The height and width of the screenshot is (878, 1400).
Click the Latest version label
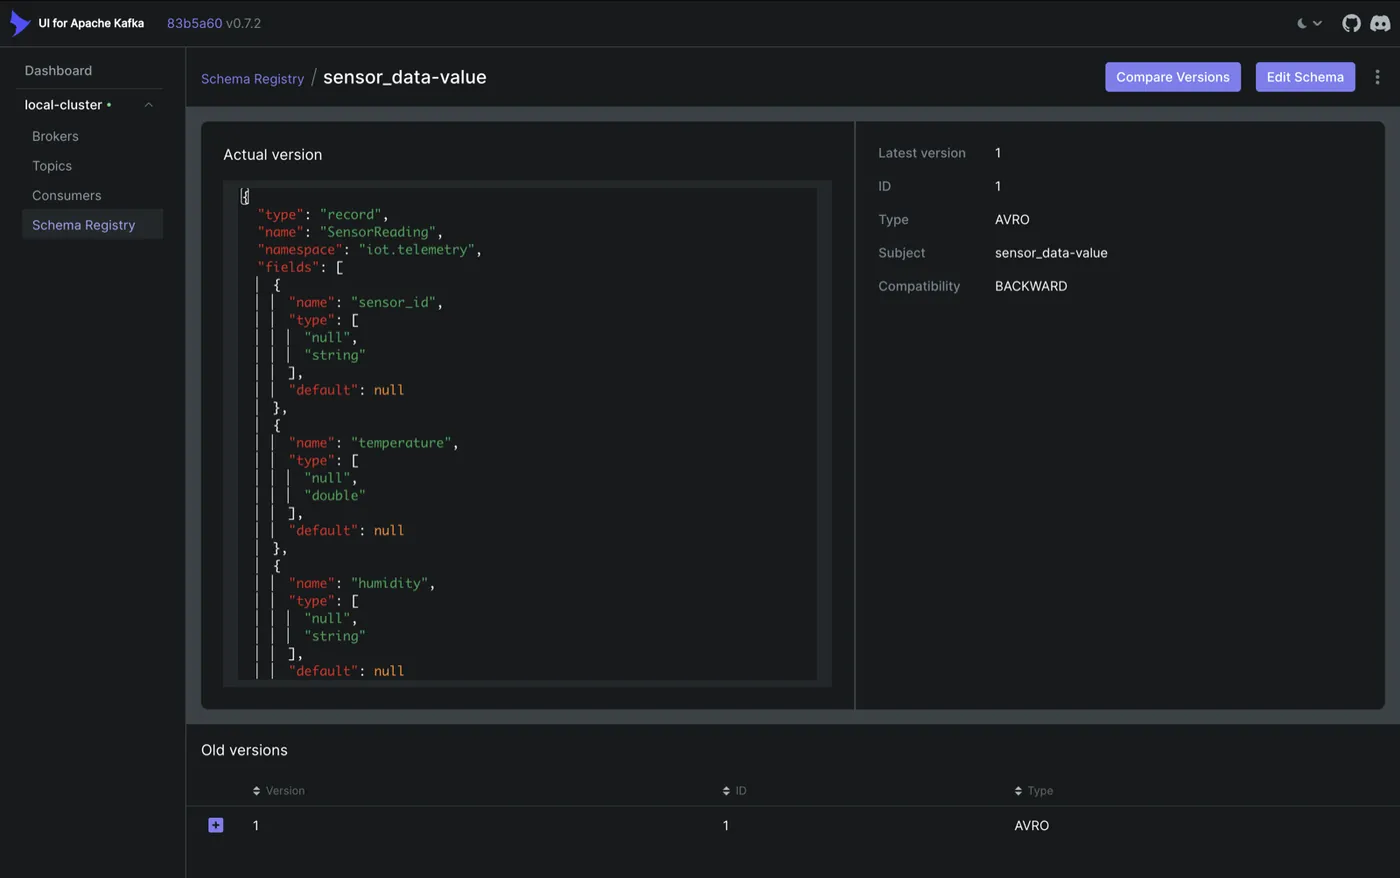click(x=922, y=153)
